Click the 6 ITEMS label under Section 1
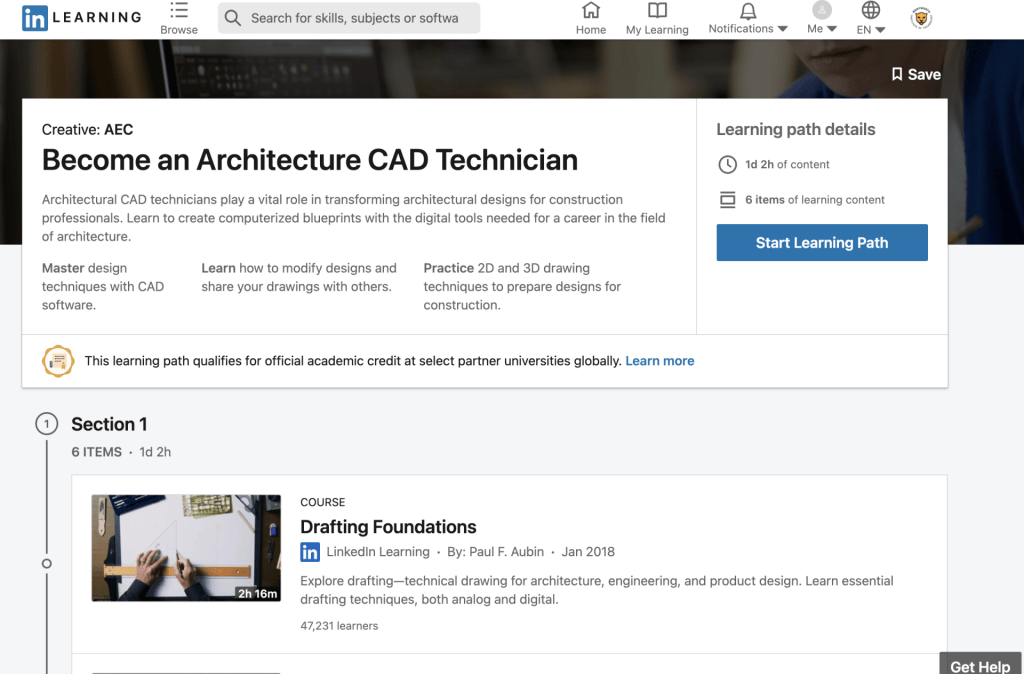Screen dimensions: 1024x674 coord(96,452)
